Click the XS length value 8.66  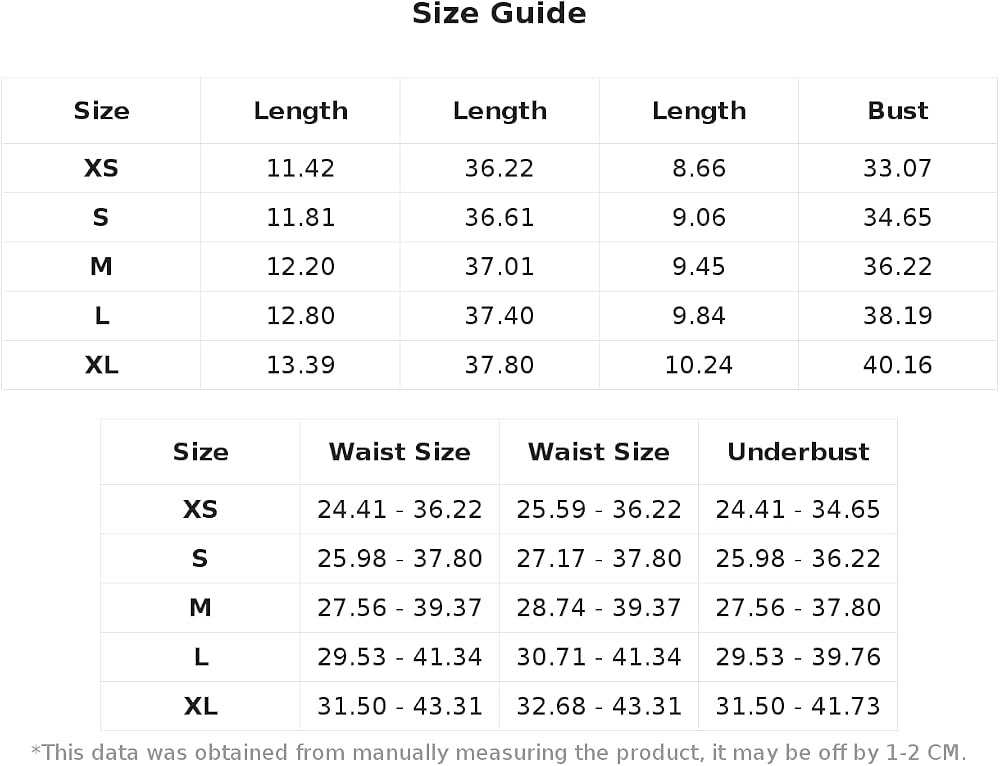pos(698,168)
